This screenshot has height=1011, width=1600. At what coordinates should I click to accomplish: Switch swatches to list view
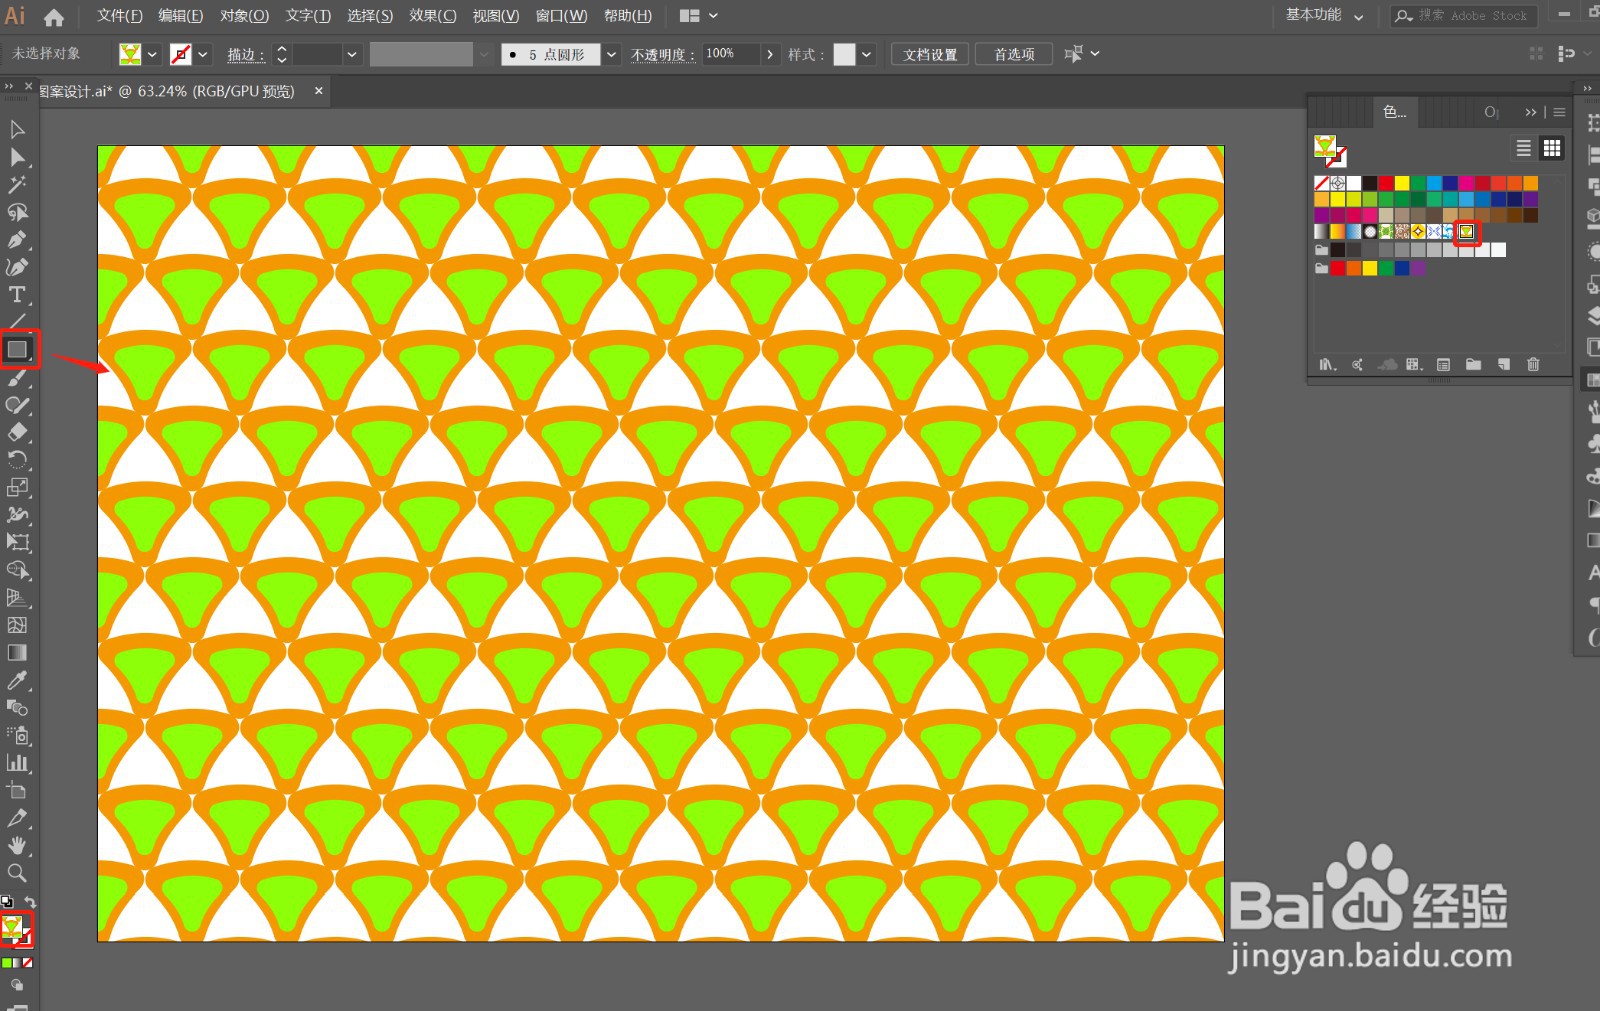(1523, 148)
